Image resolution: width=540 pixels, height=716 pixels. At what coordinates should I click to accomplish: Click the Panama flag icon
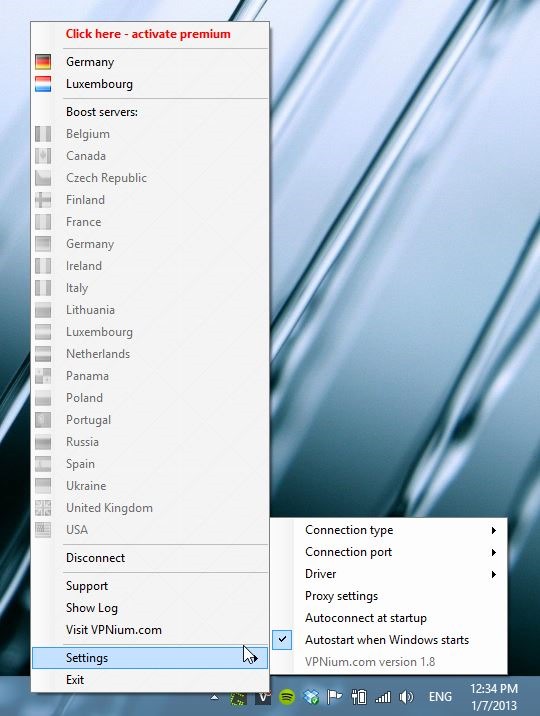click(x=43, y=375)
